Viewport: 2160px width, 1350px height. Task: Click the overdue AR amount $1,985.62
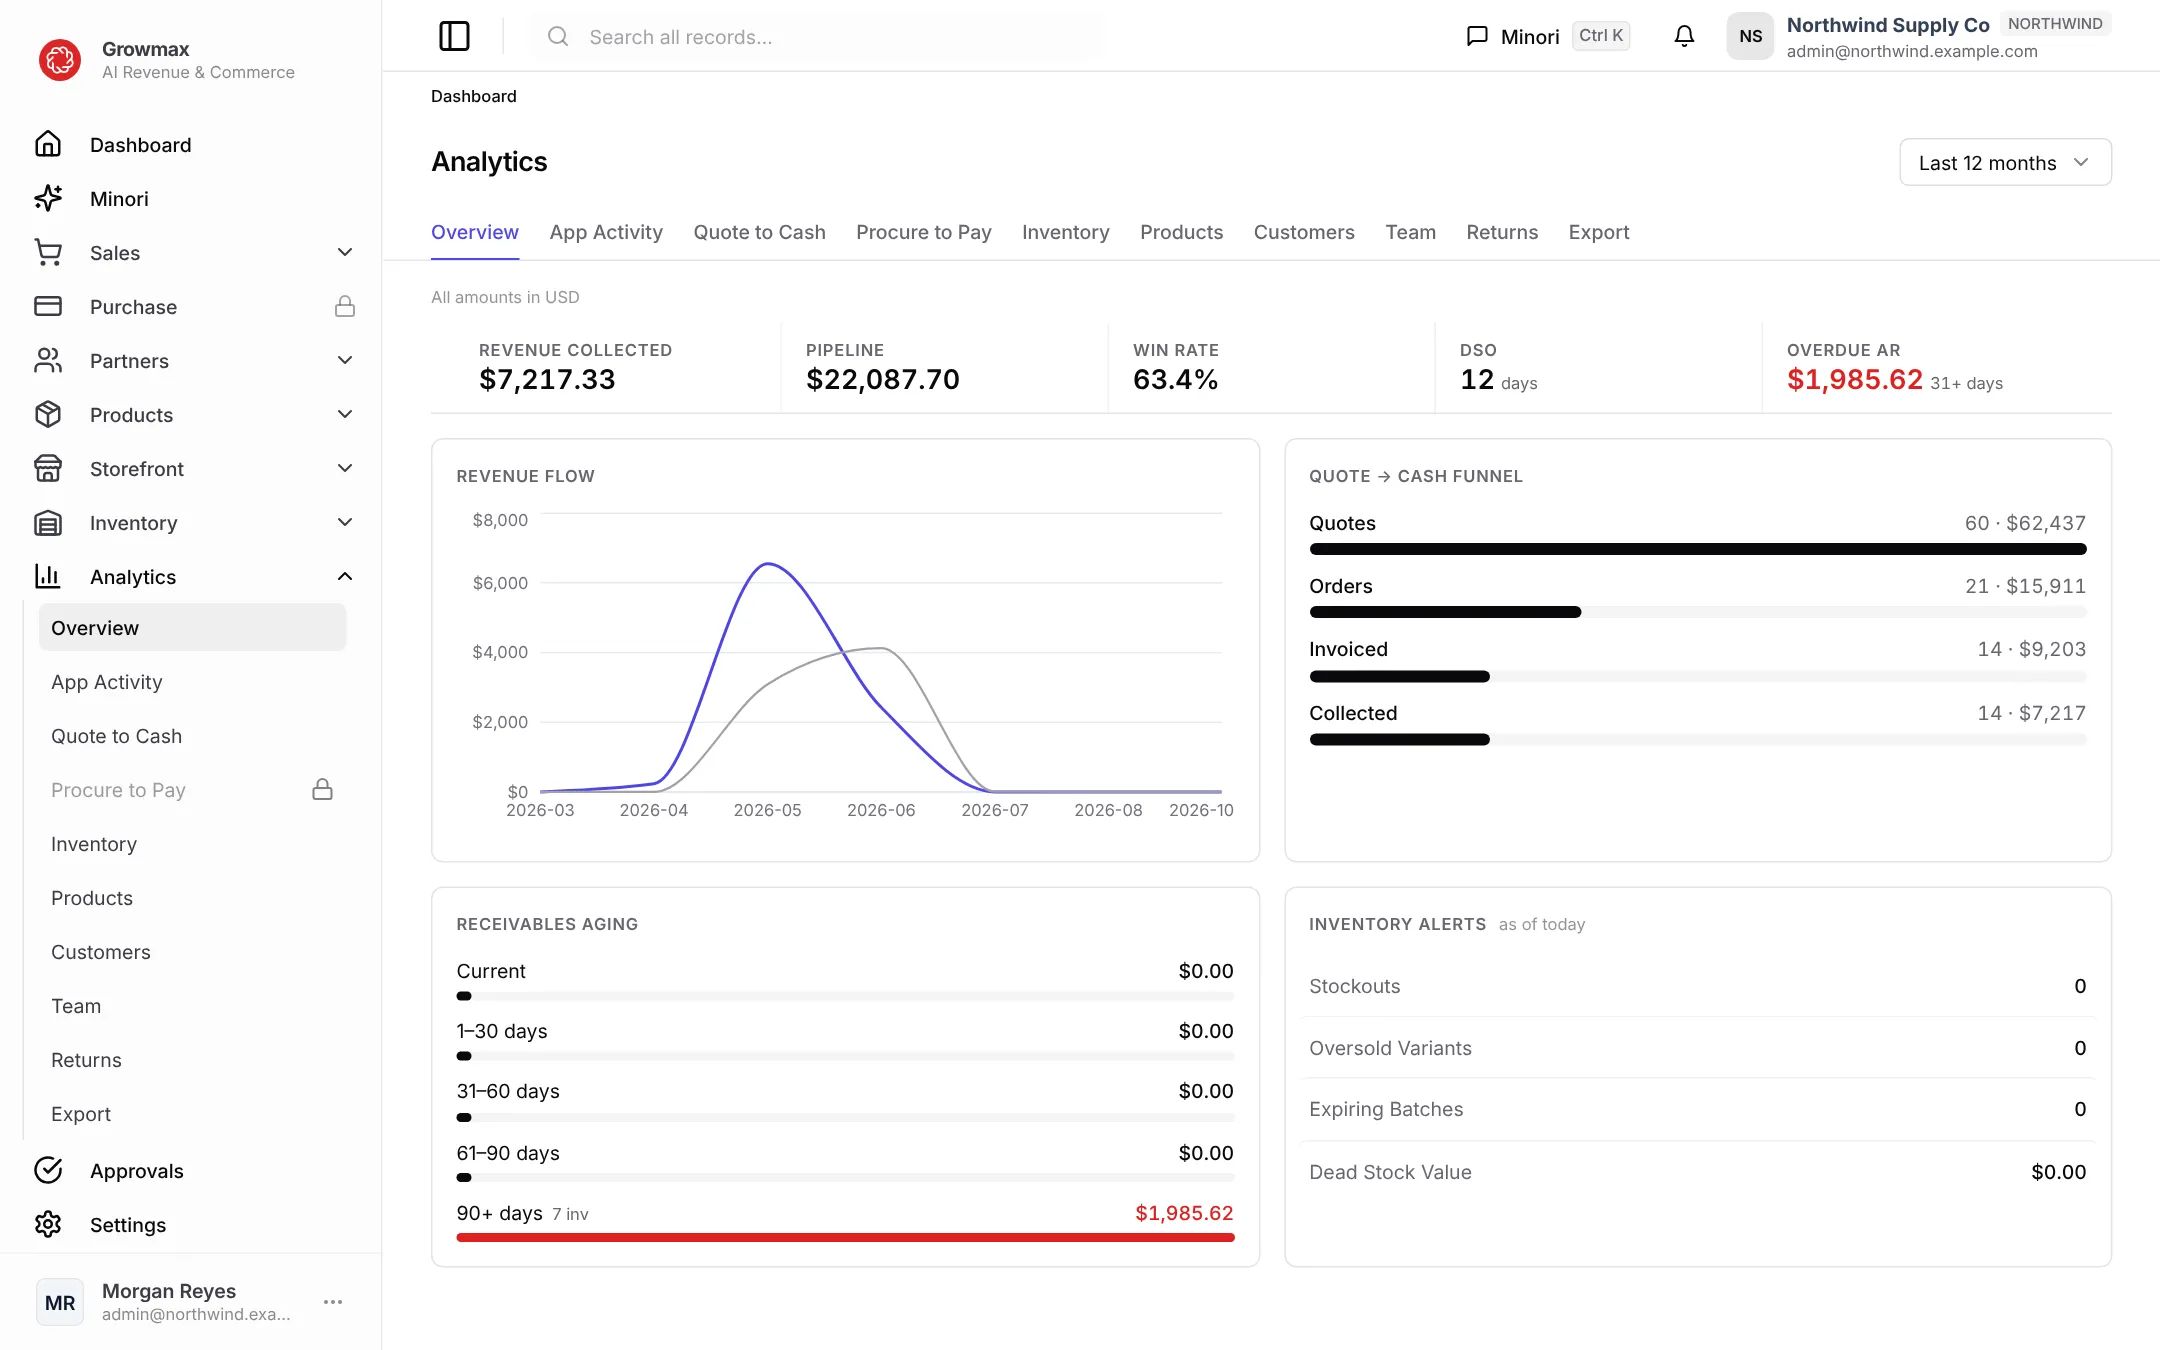pyautogui.click(x=1854, y=380)
